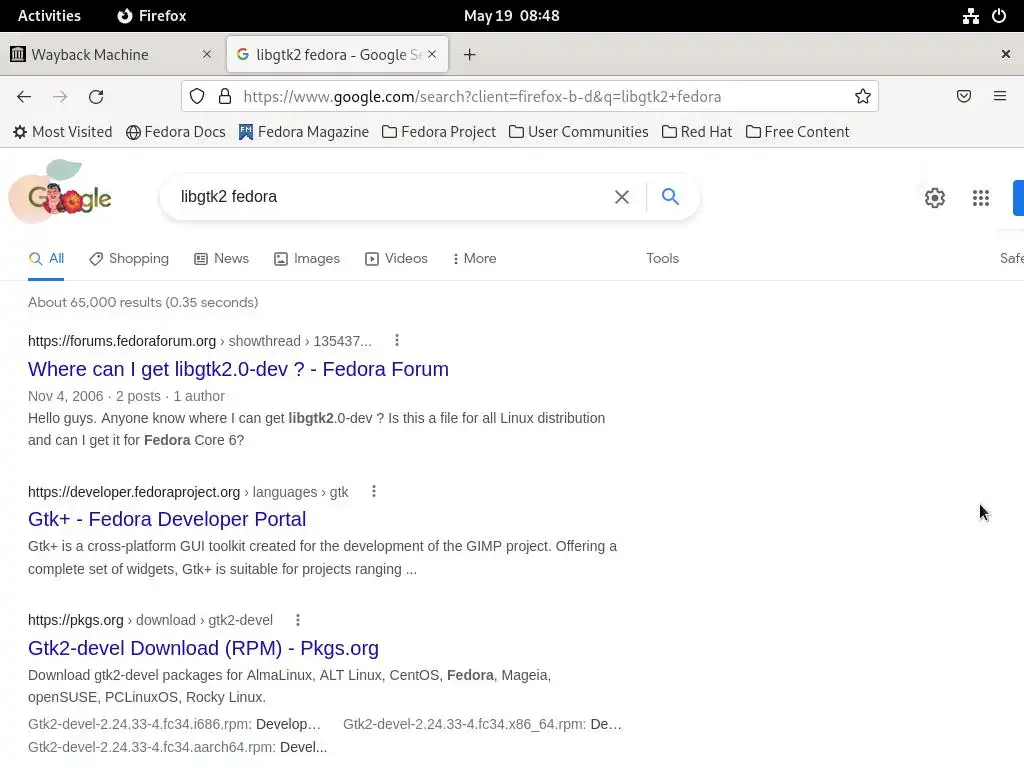Open Fedora Magazine bookmark
The image size is (1024, 768).
[x=304, y=132]
